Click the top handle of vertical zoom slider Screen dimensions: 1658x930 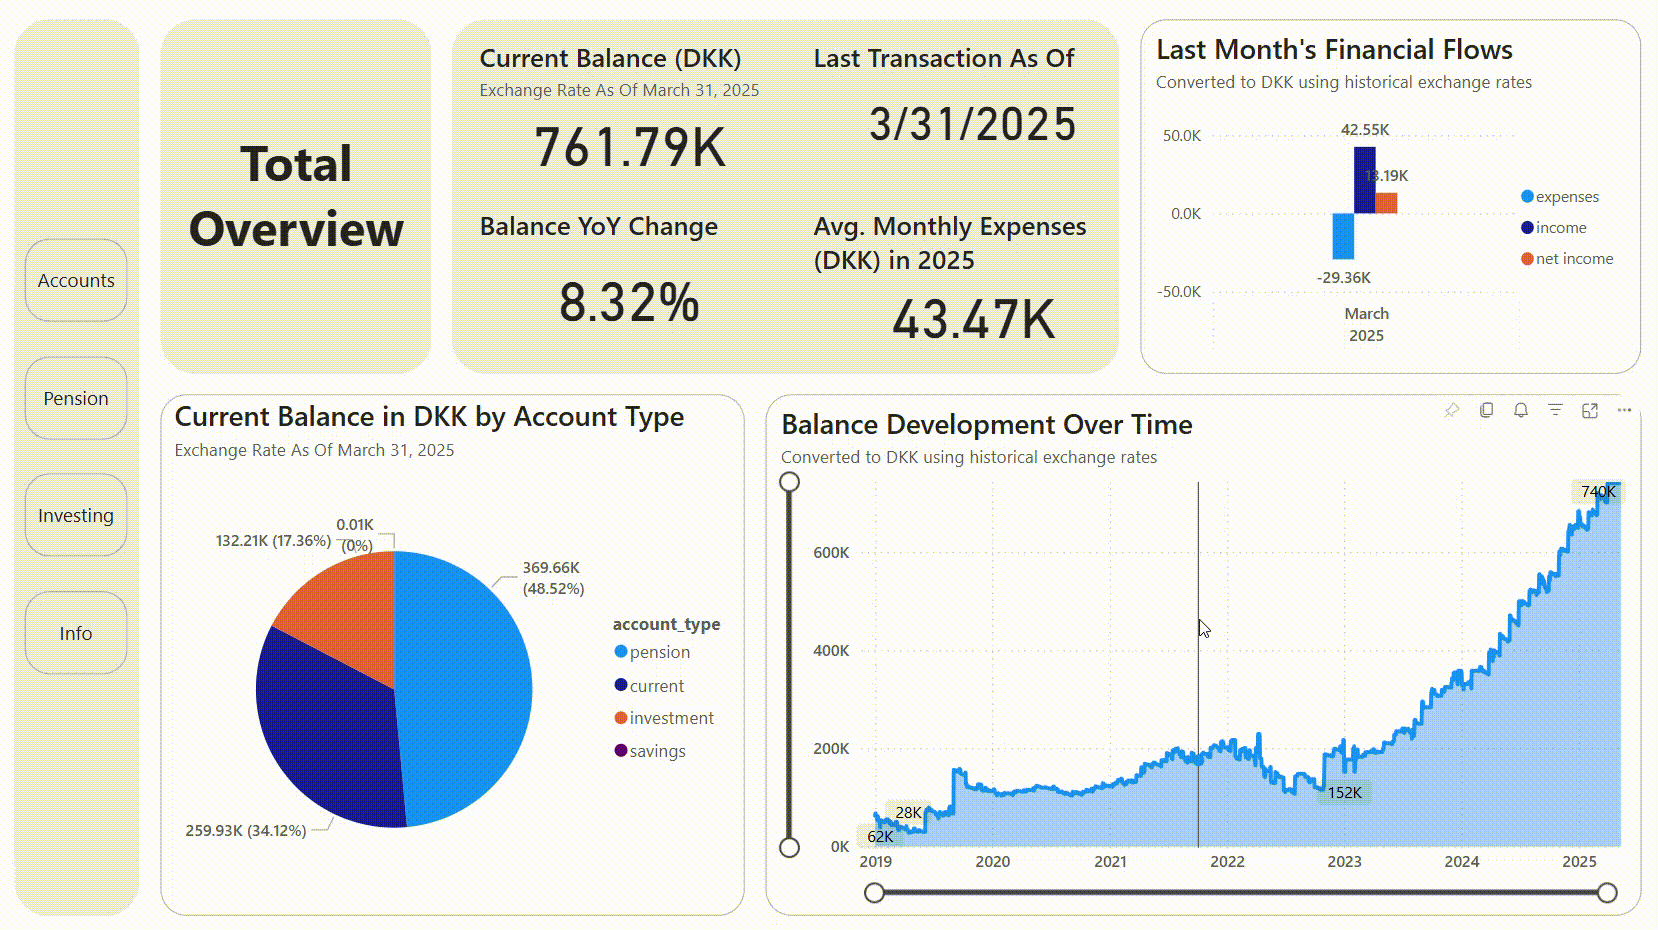(789, 482)
